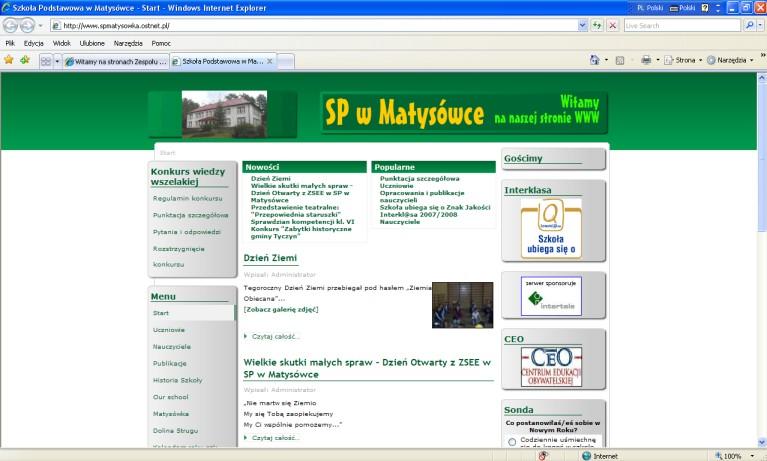Open Our school in the Menu sidebar
Viewport: 767px width, 461px height.
tap(170, 397)
